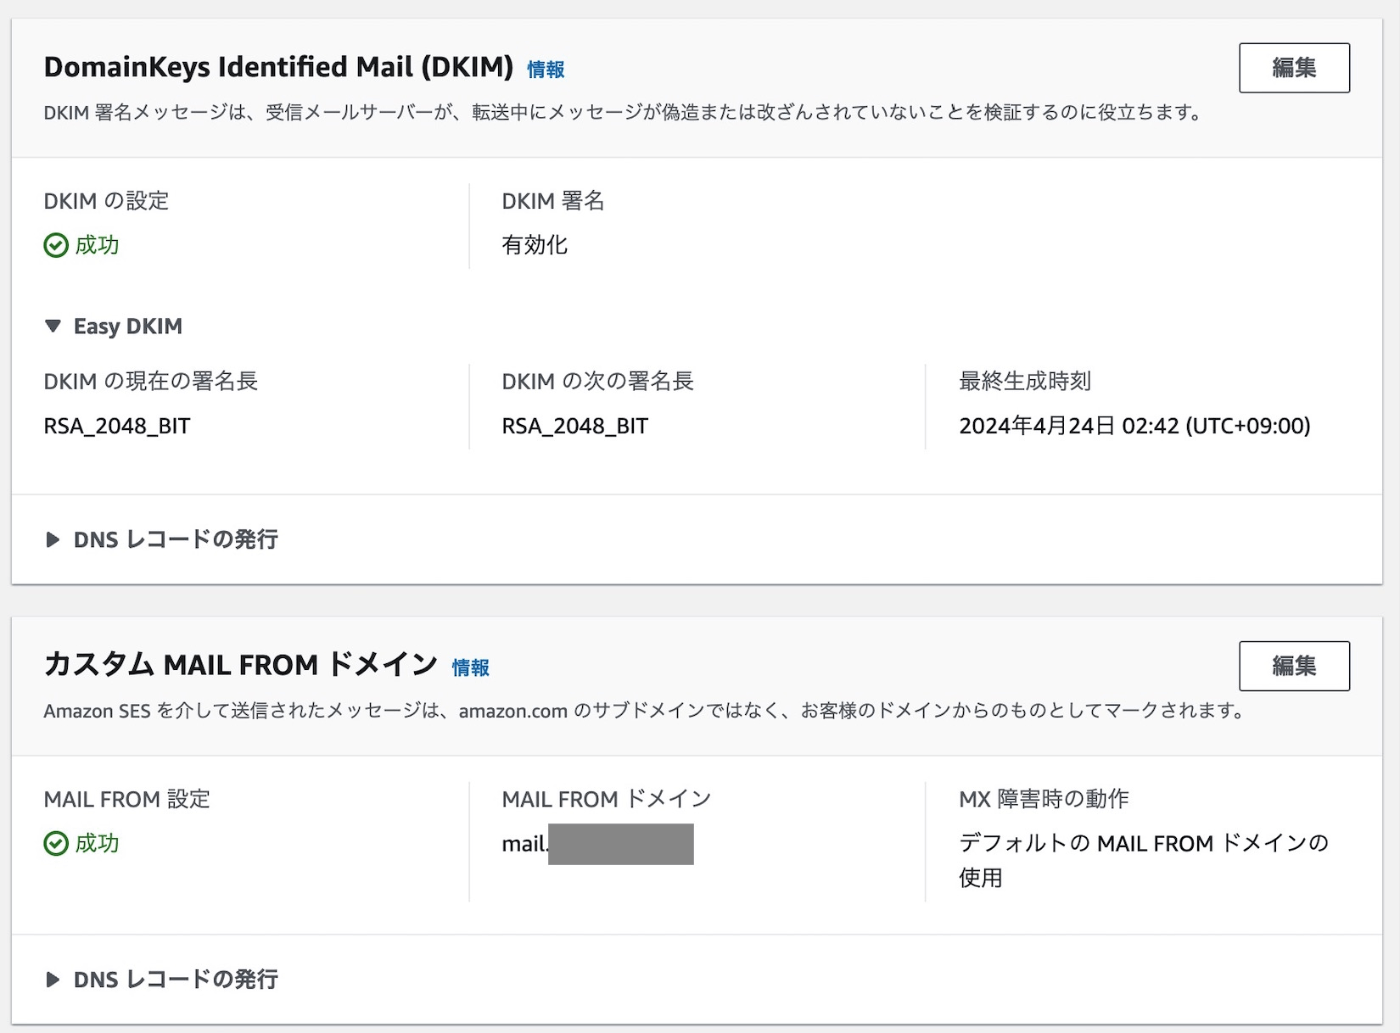Click the 最終生成時刻 timestamp value
1400x1033 pixels.
click(x=1134, y=426)
